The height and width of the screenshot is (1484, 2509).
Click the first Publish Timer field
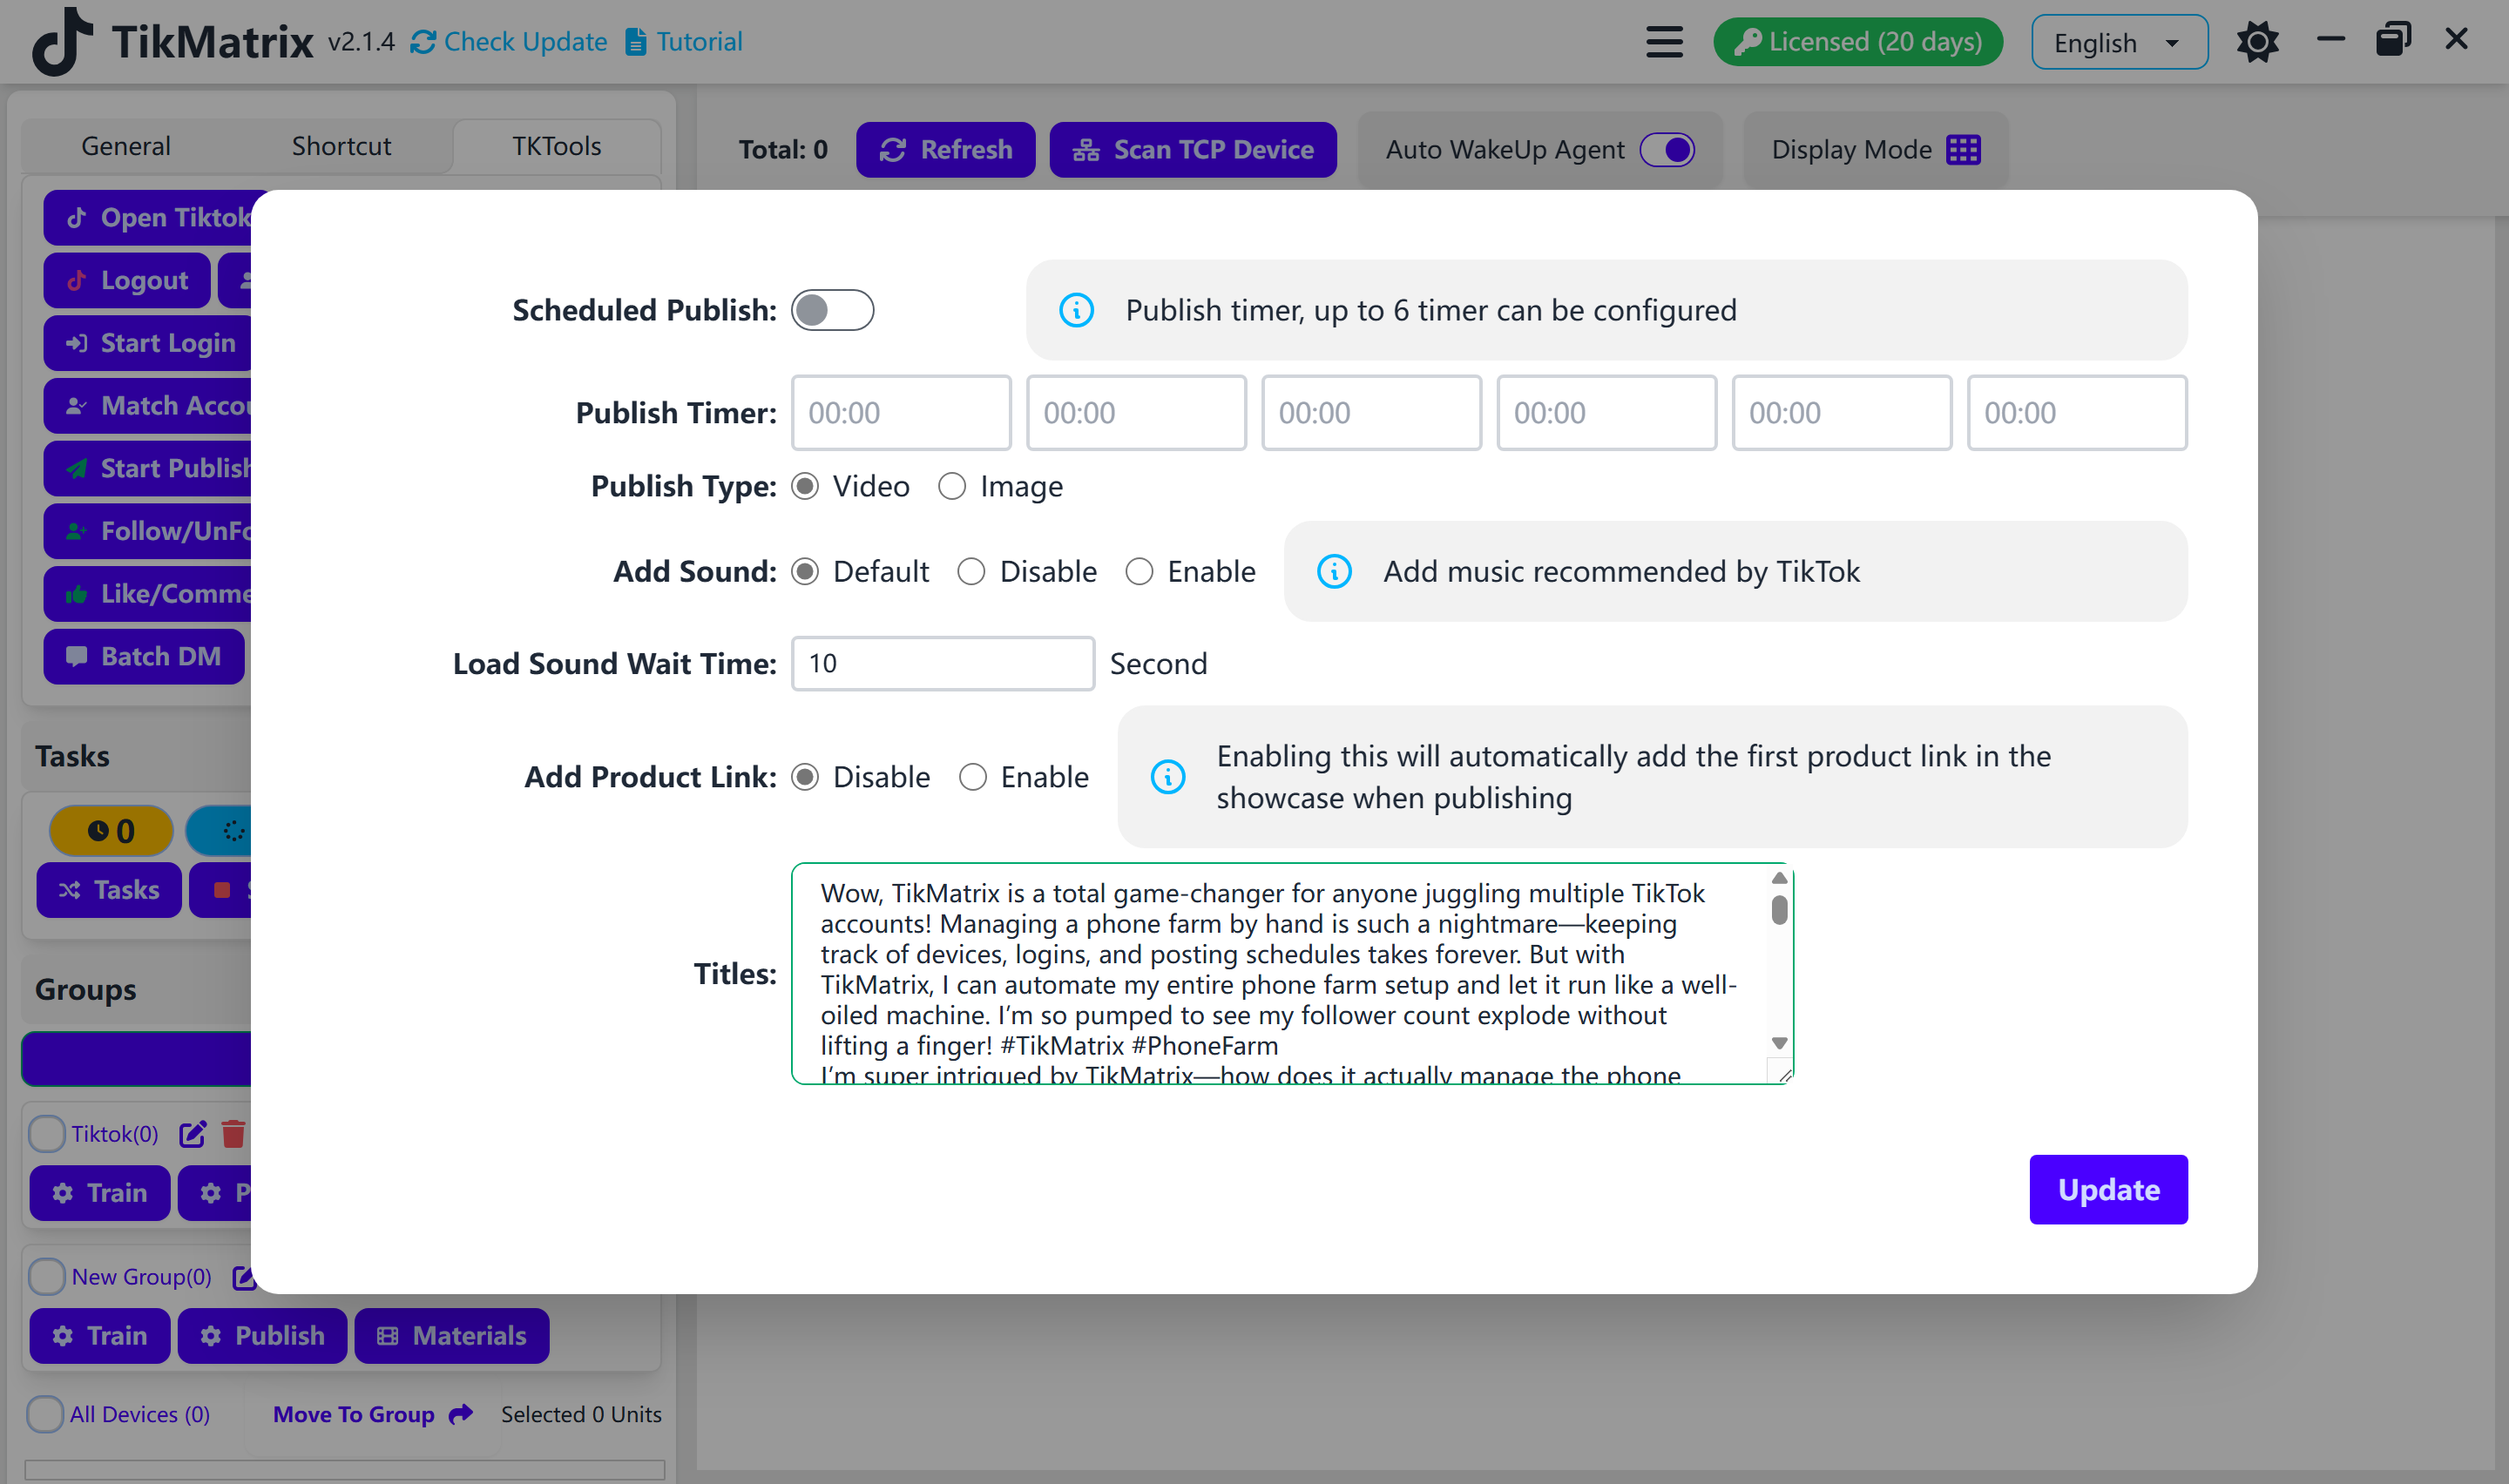pos(901,413)
